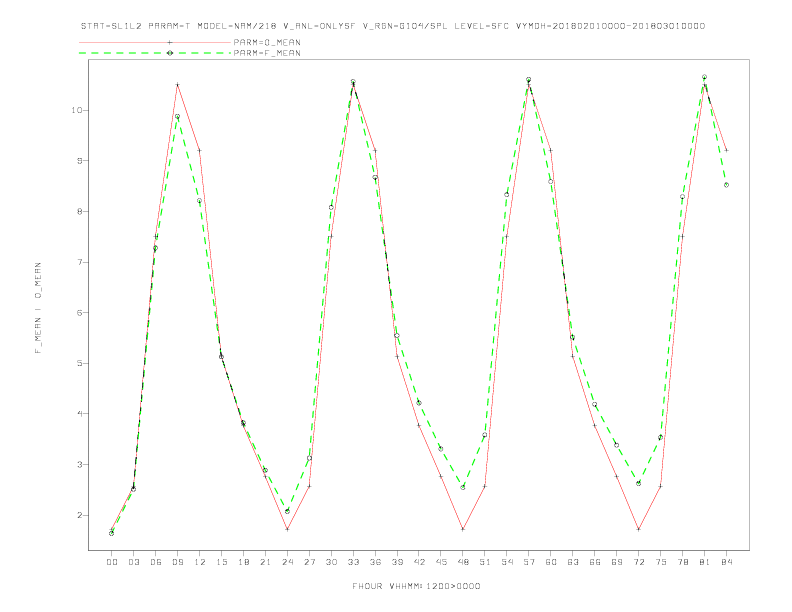
Task: Click the x-axis tick label 18
Action: tap(243, 562)
